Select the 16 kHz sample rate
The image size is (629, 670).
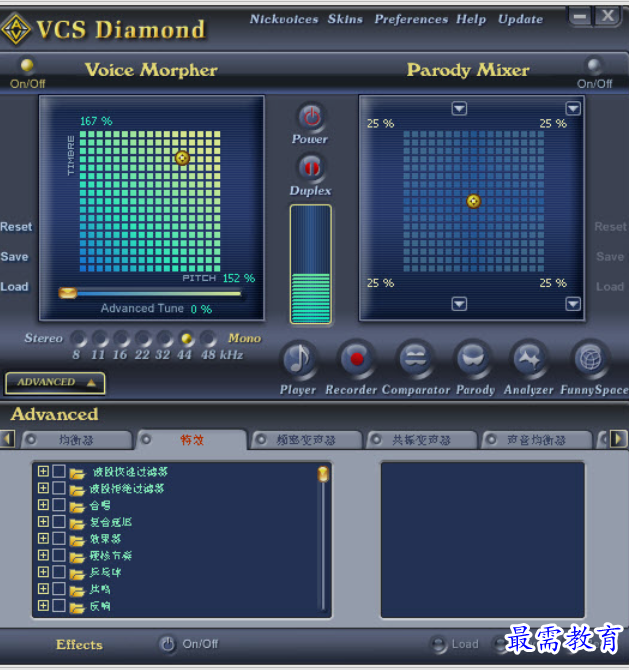(x=121, y=339)
